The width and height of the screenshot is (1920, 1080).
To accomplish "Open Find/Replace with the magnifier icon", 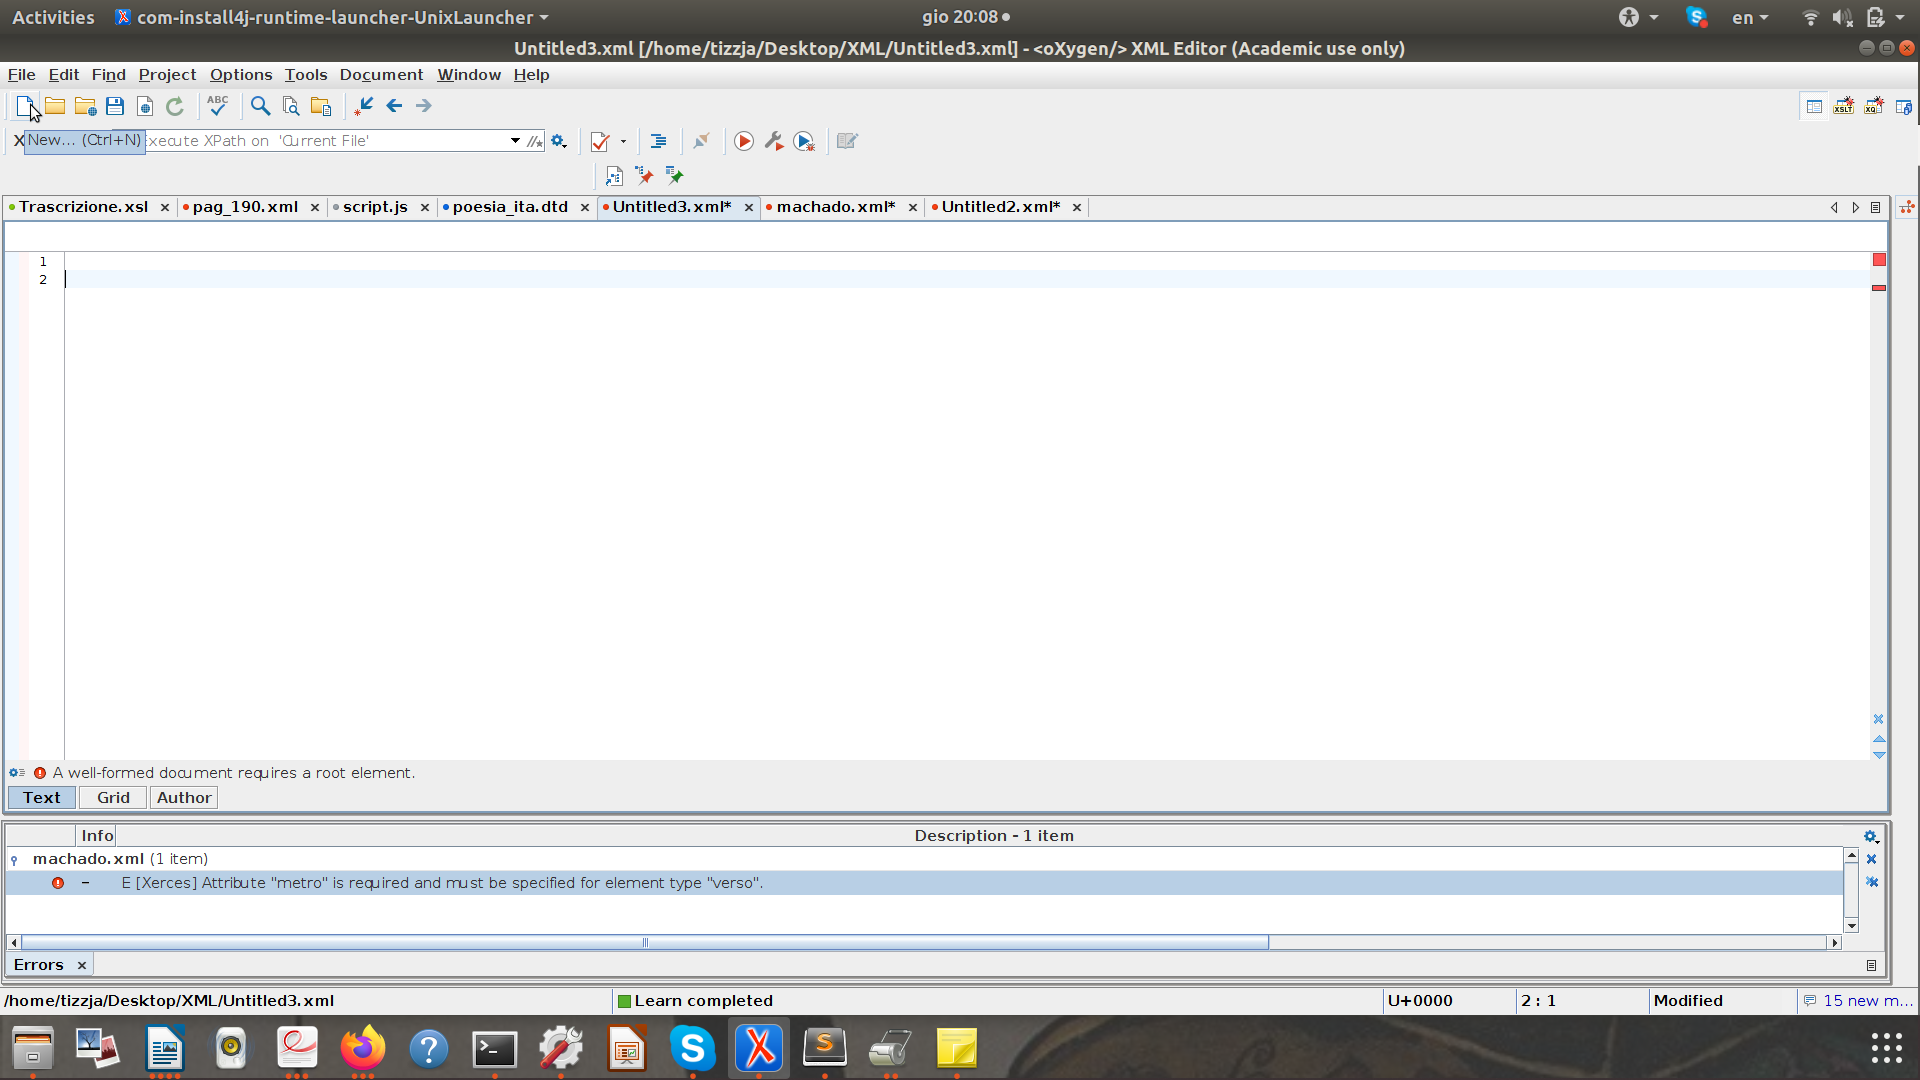I will [260, 106].
